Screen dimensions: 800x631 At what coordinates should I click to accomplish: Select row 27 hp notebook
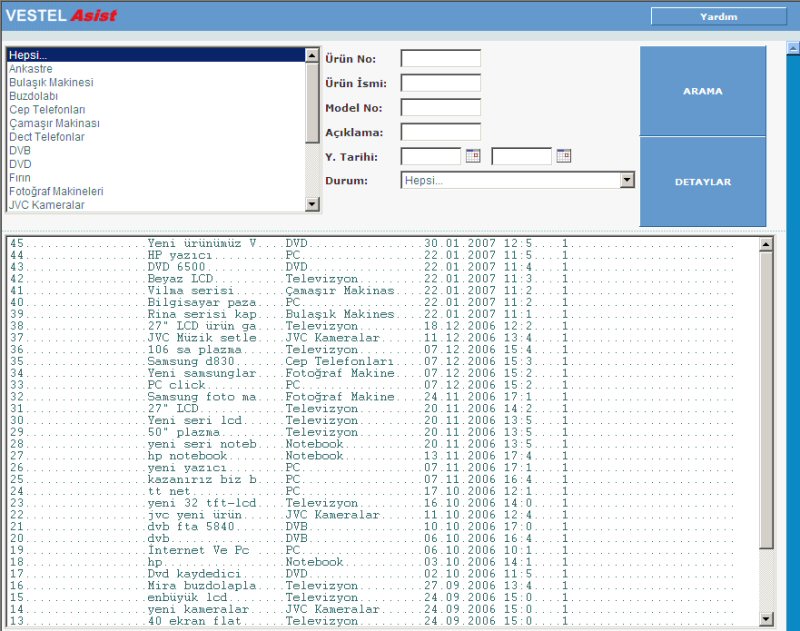click(x=383, y=456)
